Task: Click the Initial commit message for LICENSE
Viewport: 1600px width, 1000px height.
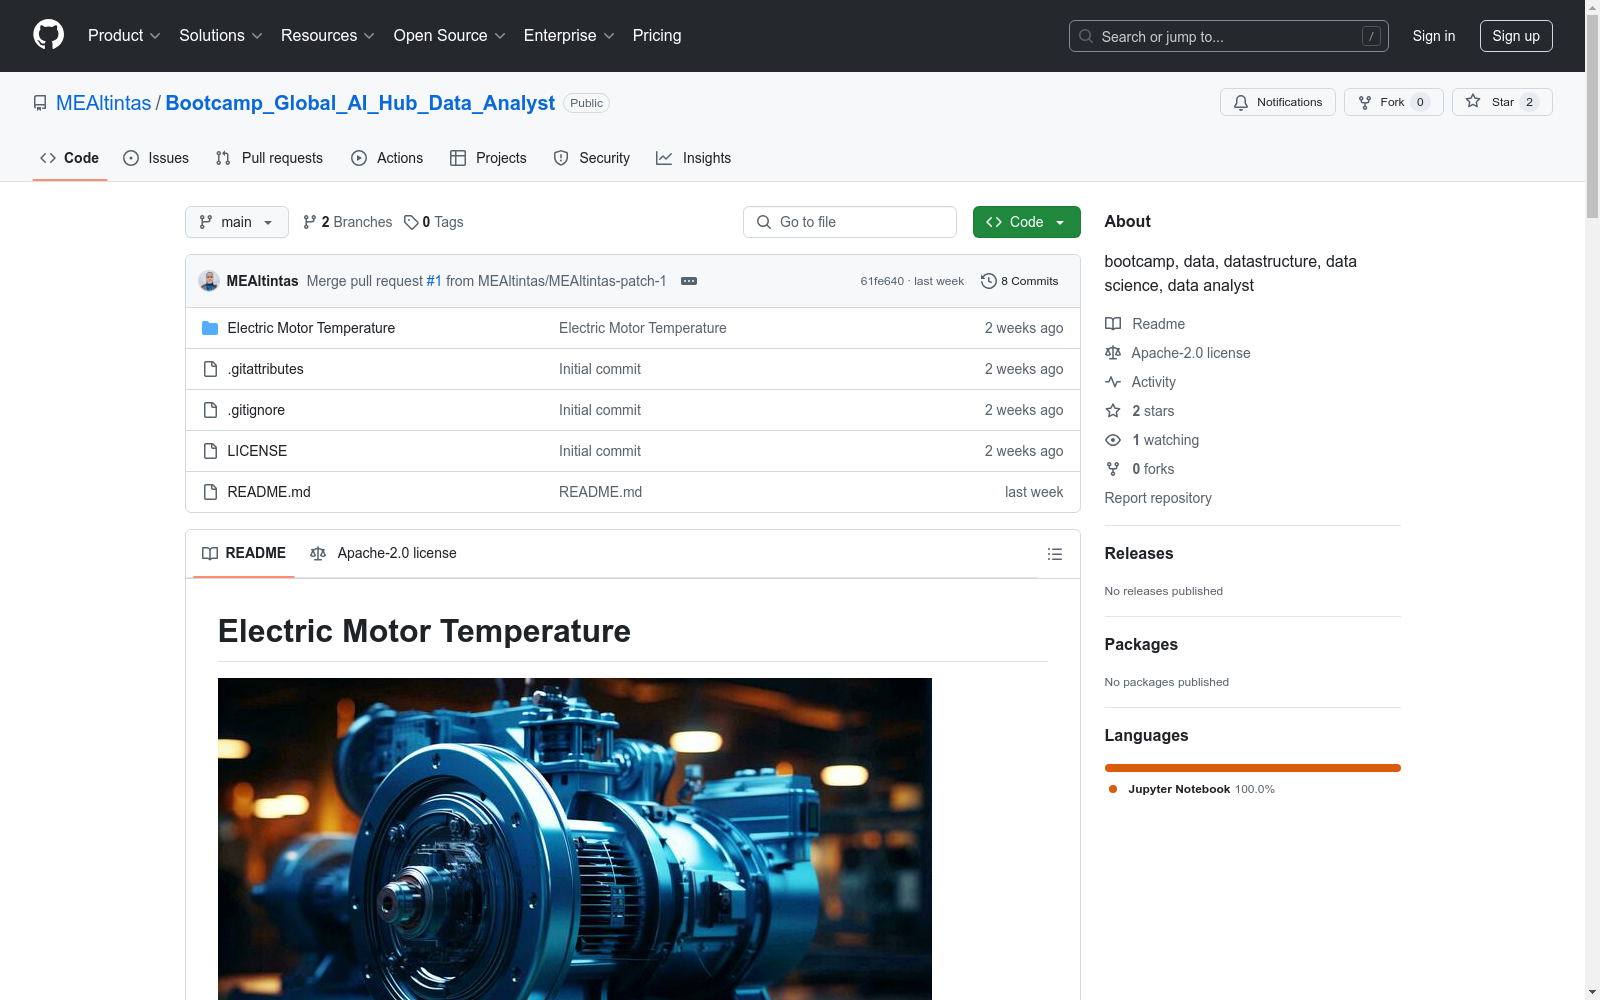Action: click(600, 451)
